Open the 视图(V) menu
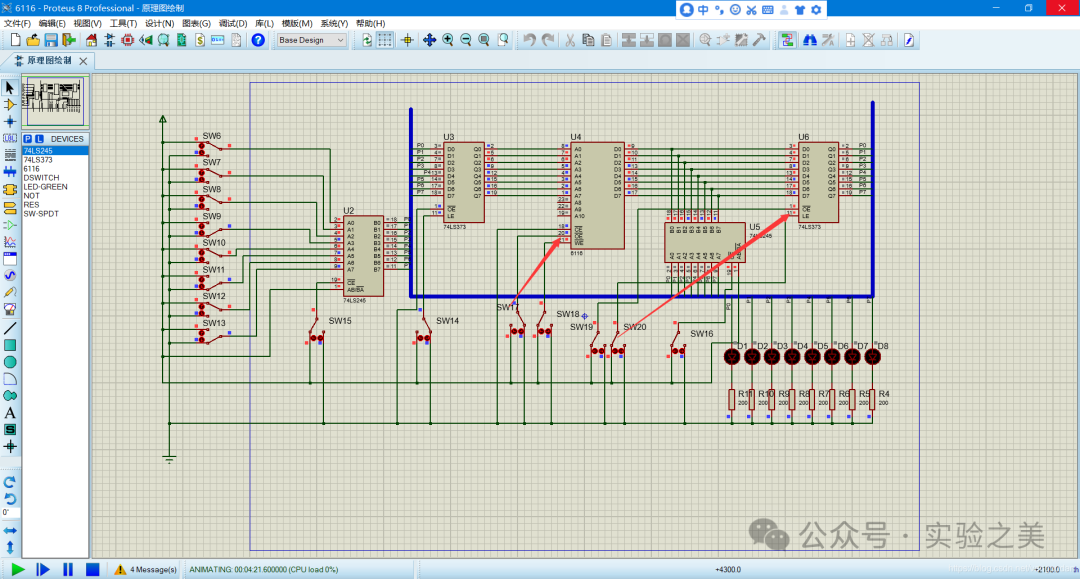This screenshot has width=1080, height=579. tap(87, 23)
